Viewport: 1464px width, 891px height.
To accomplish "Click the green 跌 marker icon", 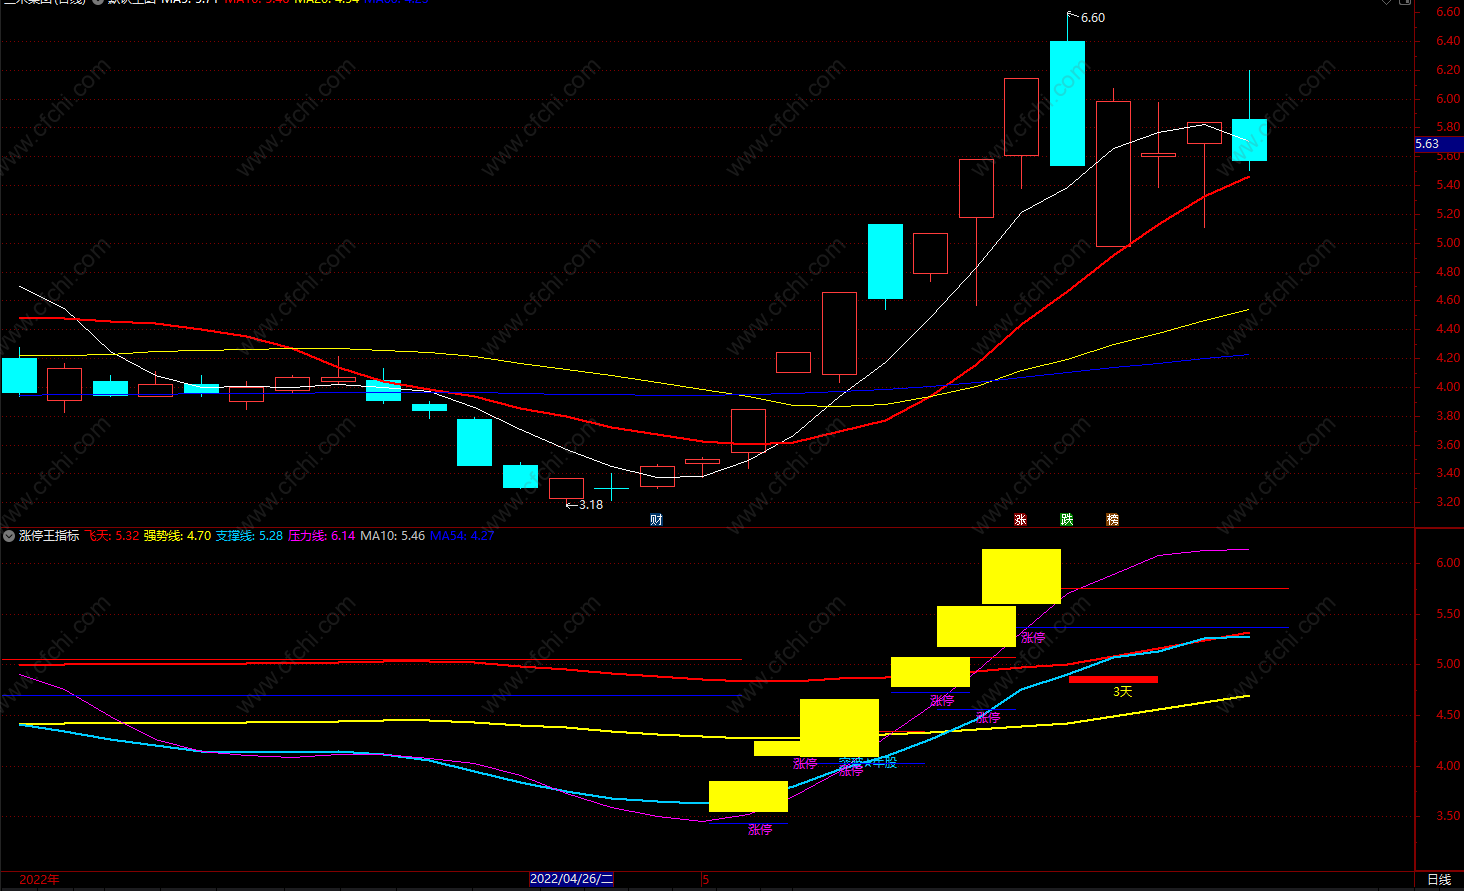I will click(1066, 519).
